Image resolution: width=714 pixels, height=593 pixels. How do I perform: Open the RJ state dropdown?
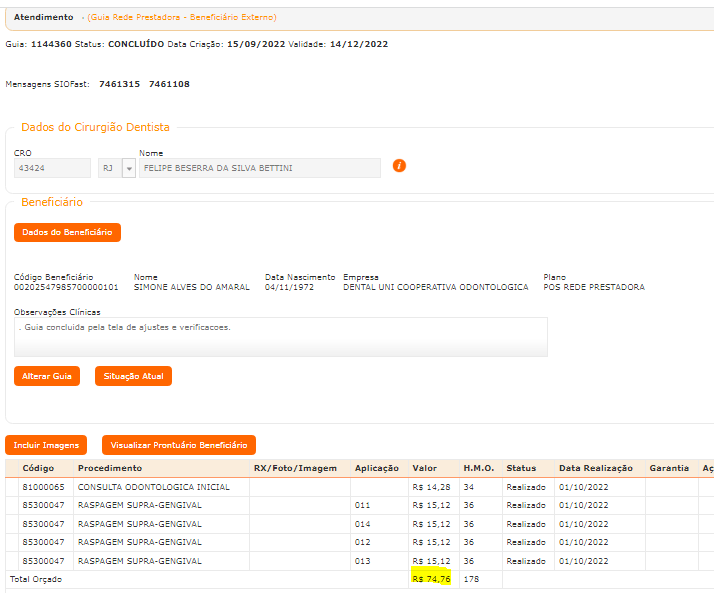click(x=128, y=168)
